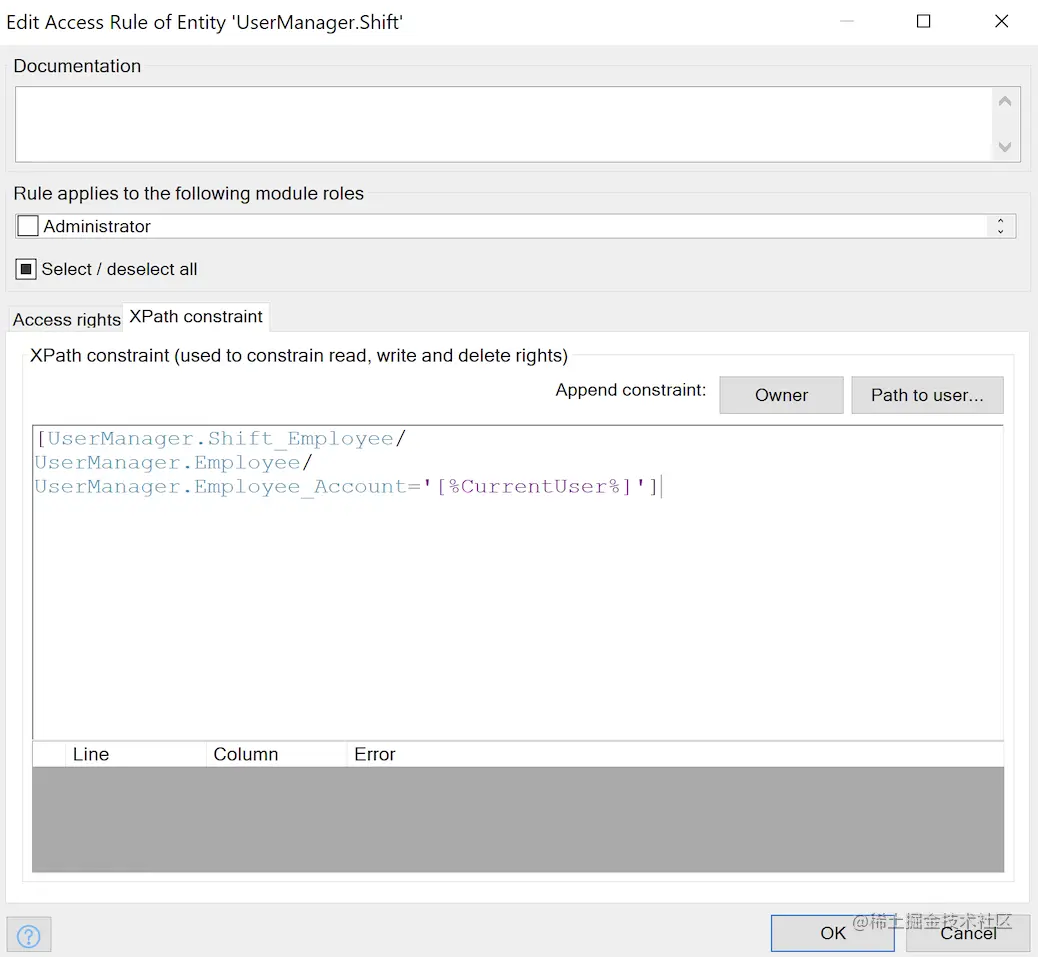Click the Error column header

point(675,754)
